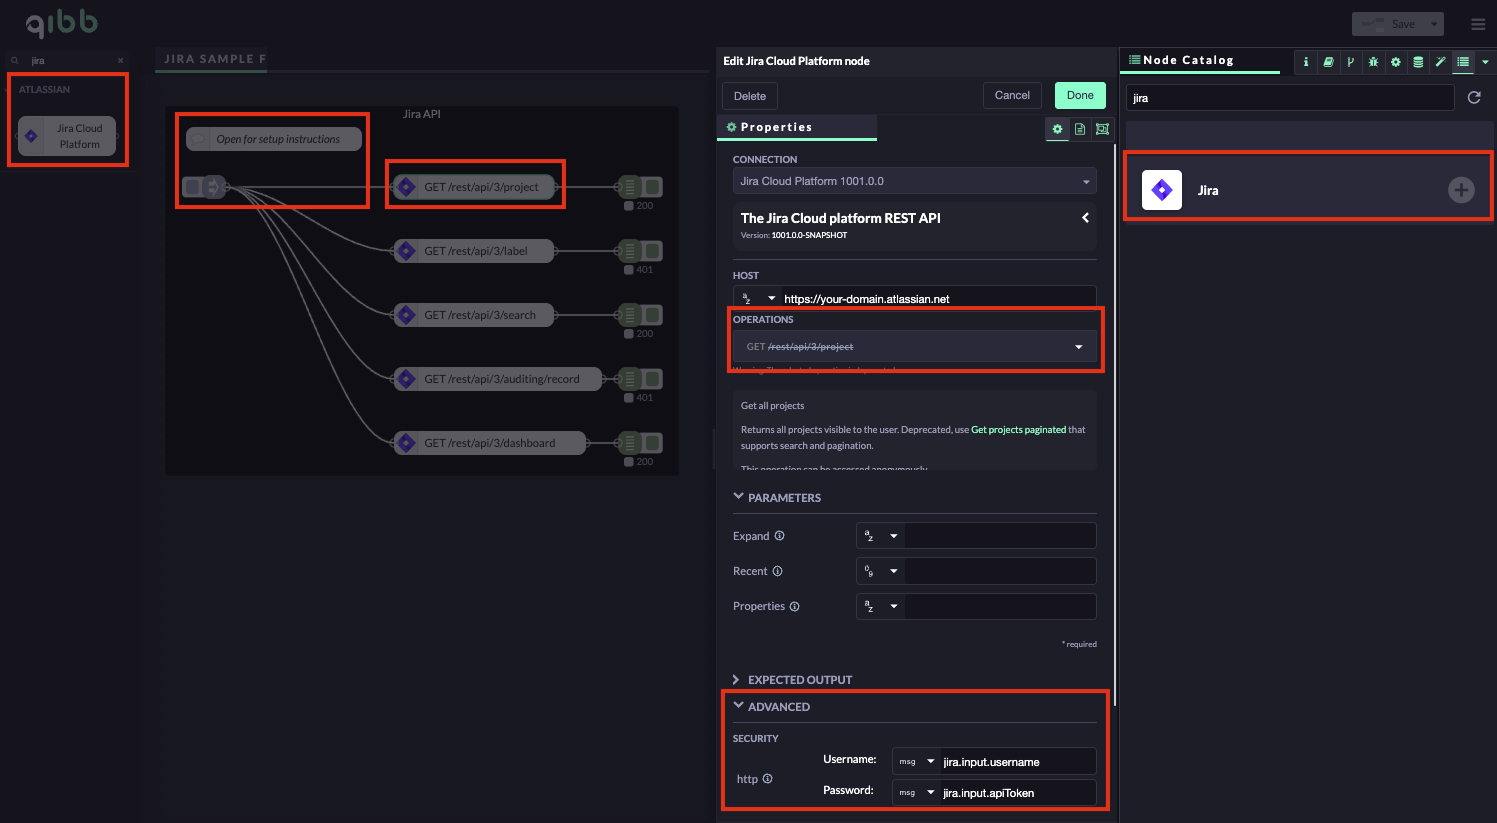
Task: Click the magic wand sidebar icon
Action: point(1440,62)
